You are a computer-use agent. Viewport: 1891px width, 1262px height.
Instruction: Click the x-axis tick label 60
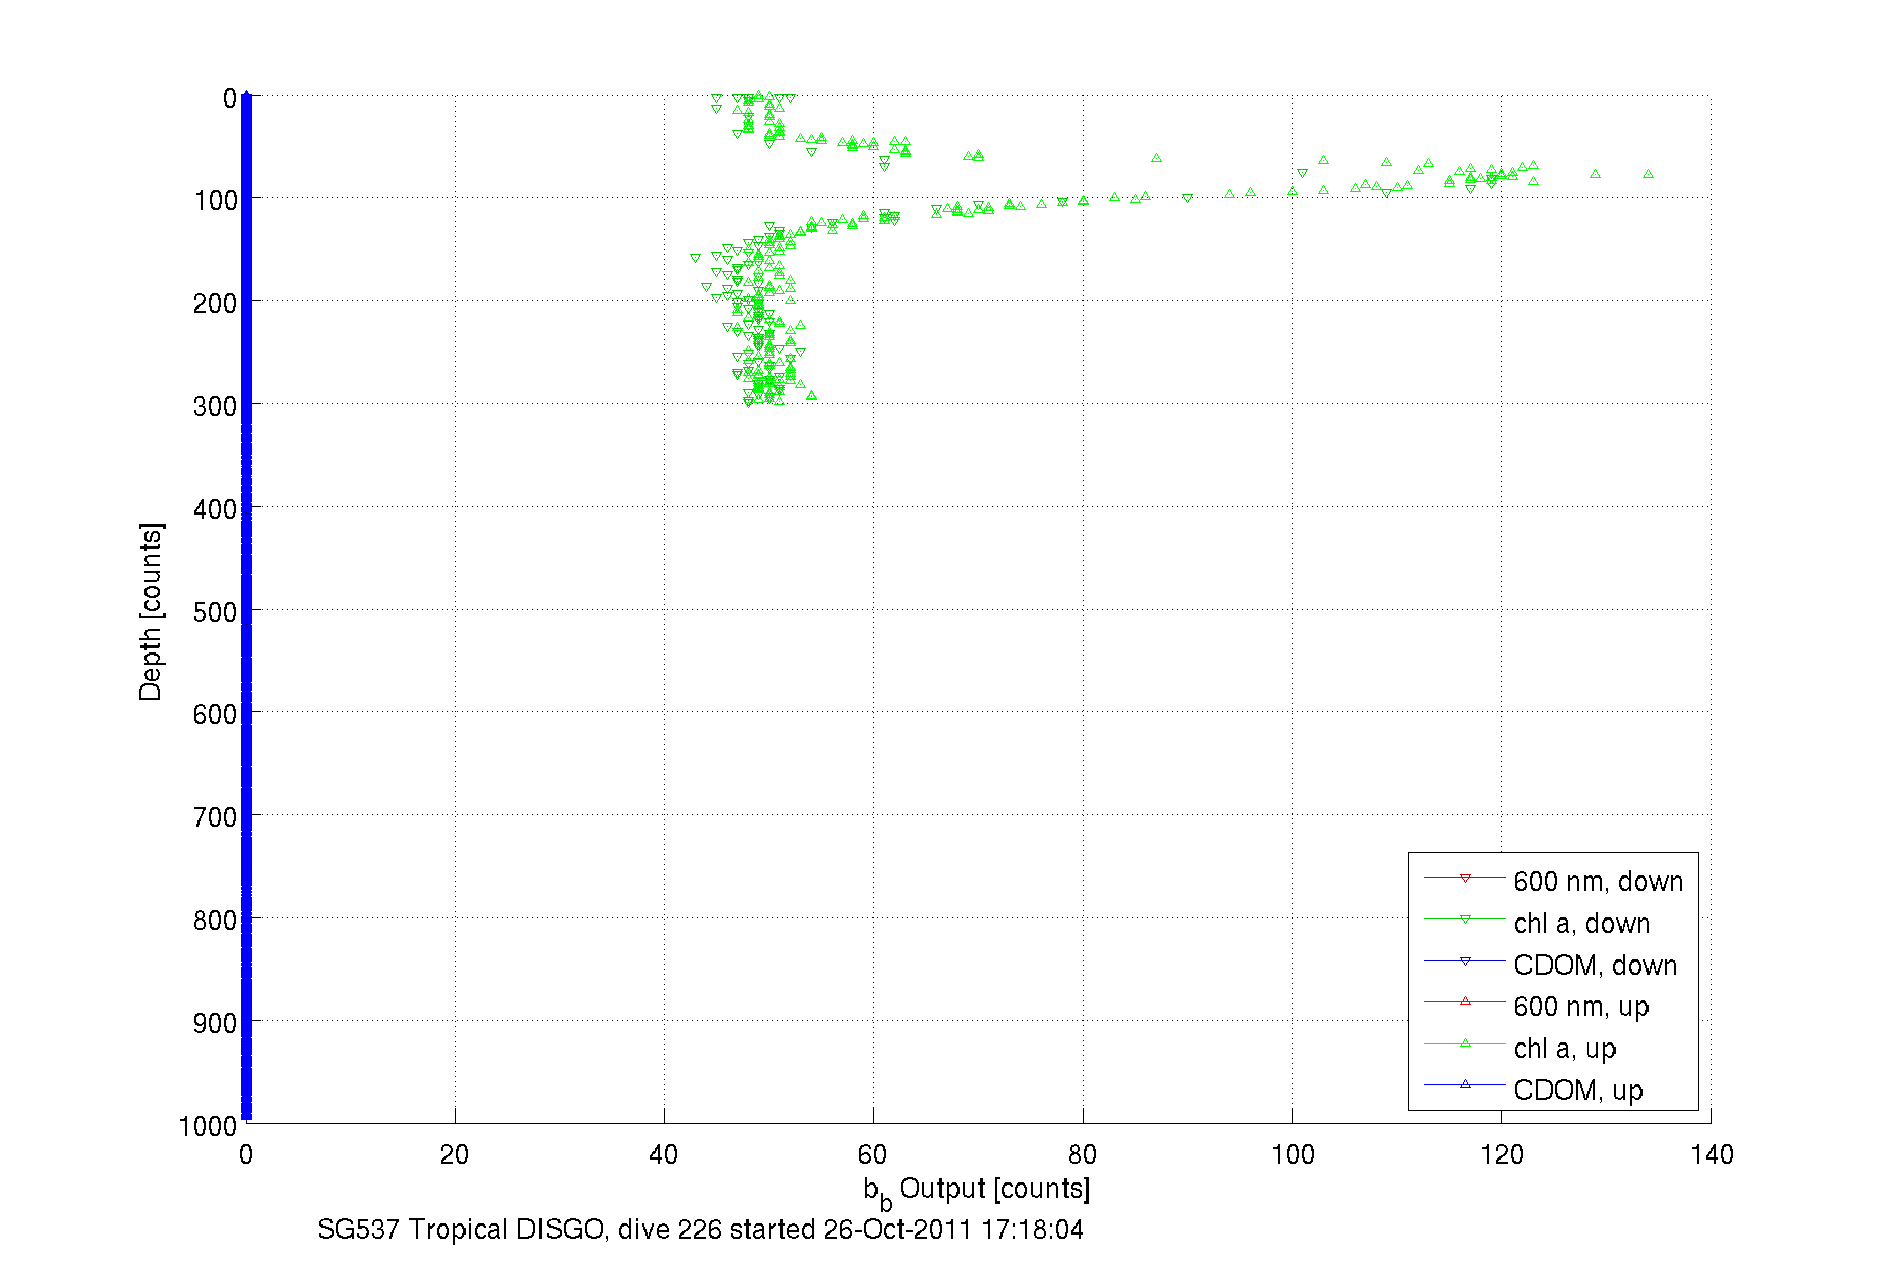873,1155
